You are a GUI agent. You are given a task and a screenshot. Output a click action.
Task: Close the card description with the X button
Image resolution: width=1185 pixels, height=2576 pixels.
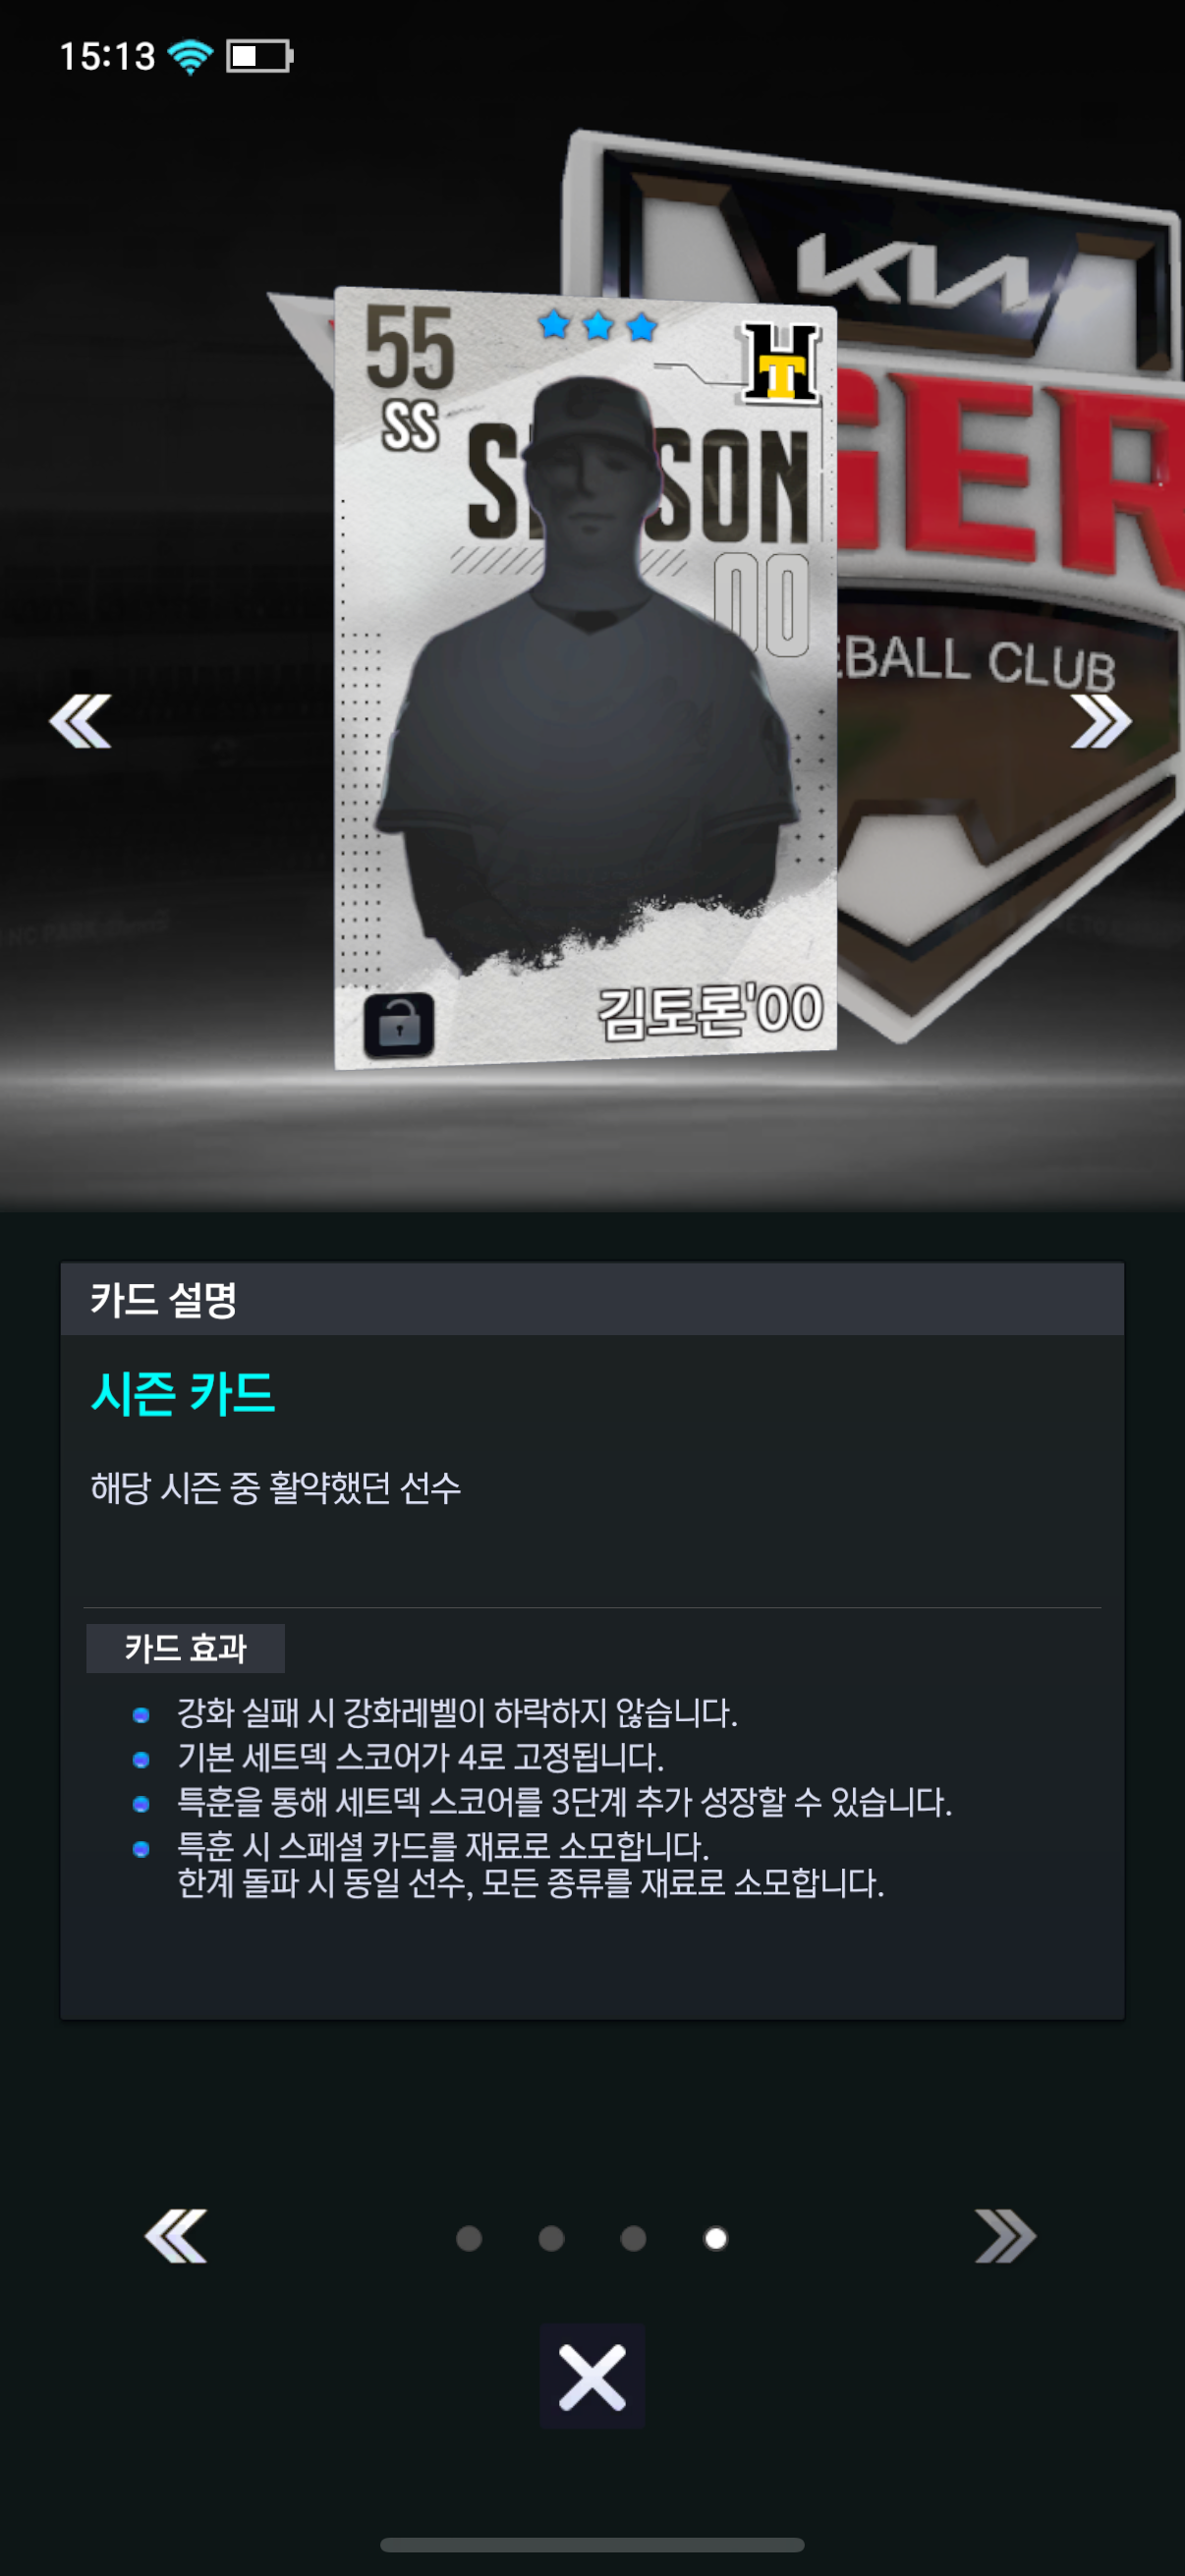point(592,2376)
